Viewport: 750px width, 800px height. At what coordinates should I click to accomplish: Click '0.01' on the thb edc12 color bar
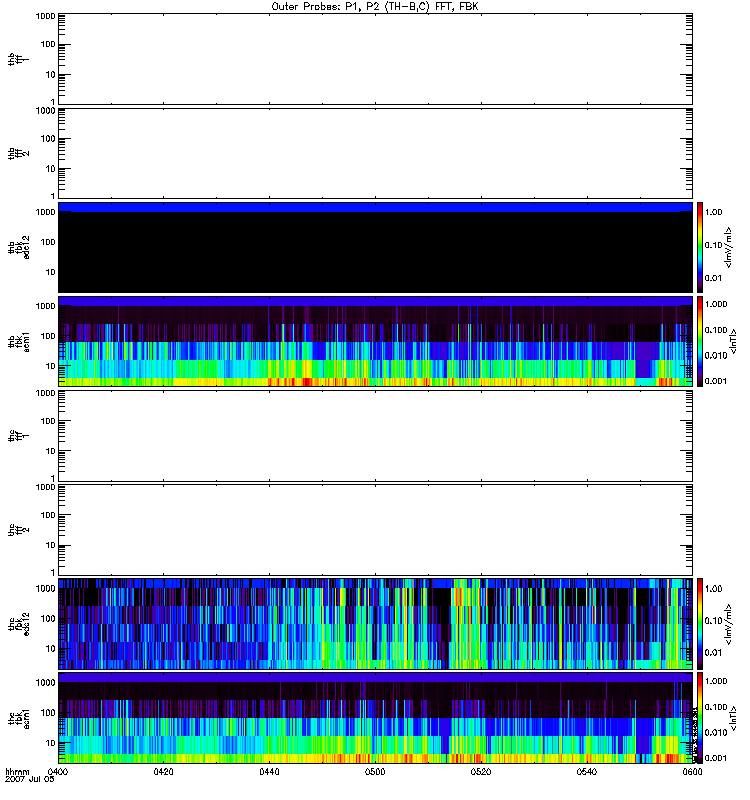tap(713, 278)
